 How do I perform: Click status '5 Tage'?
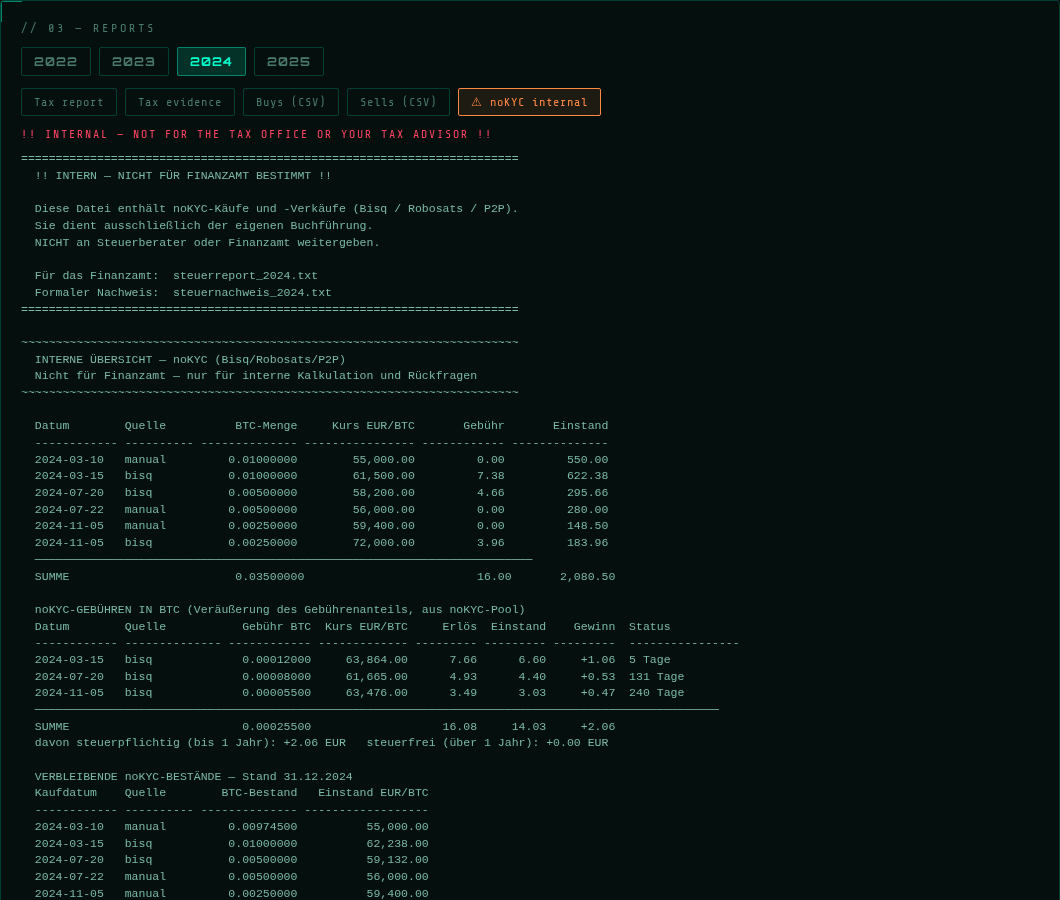[650, 660]
